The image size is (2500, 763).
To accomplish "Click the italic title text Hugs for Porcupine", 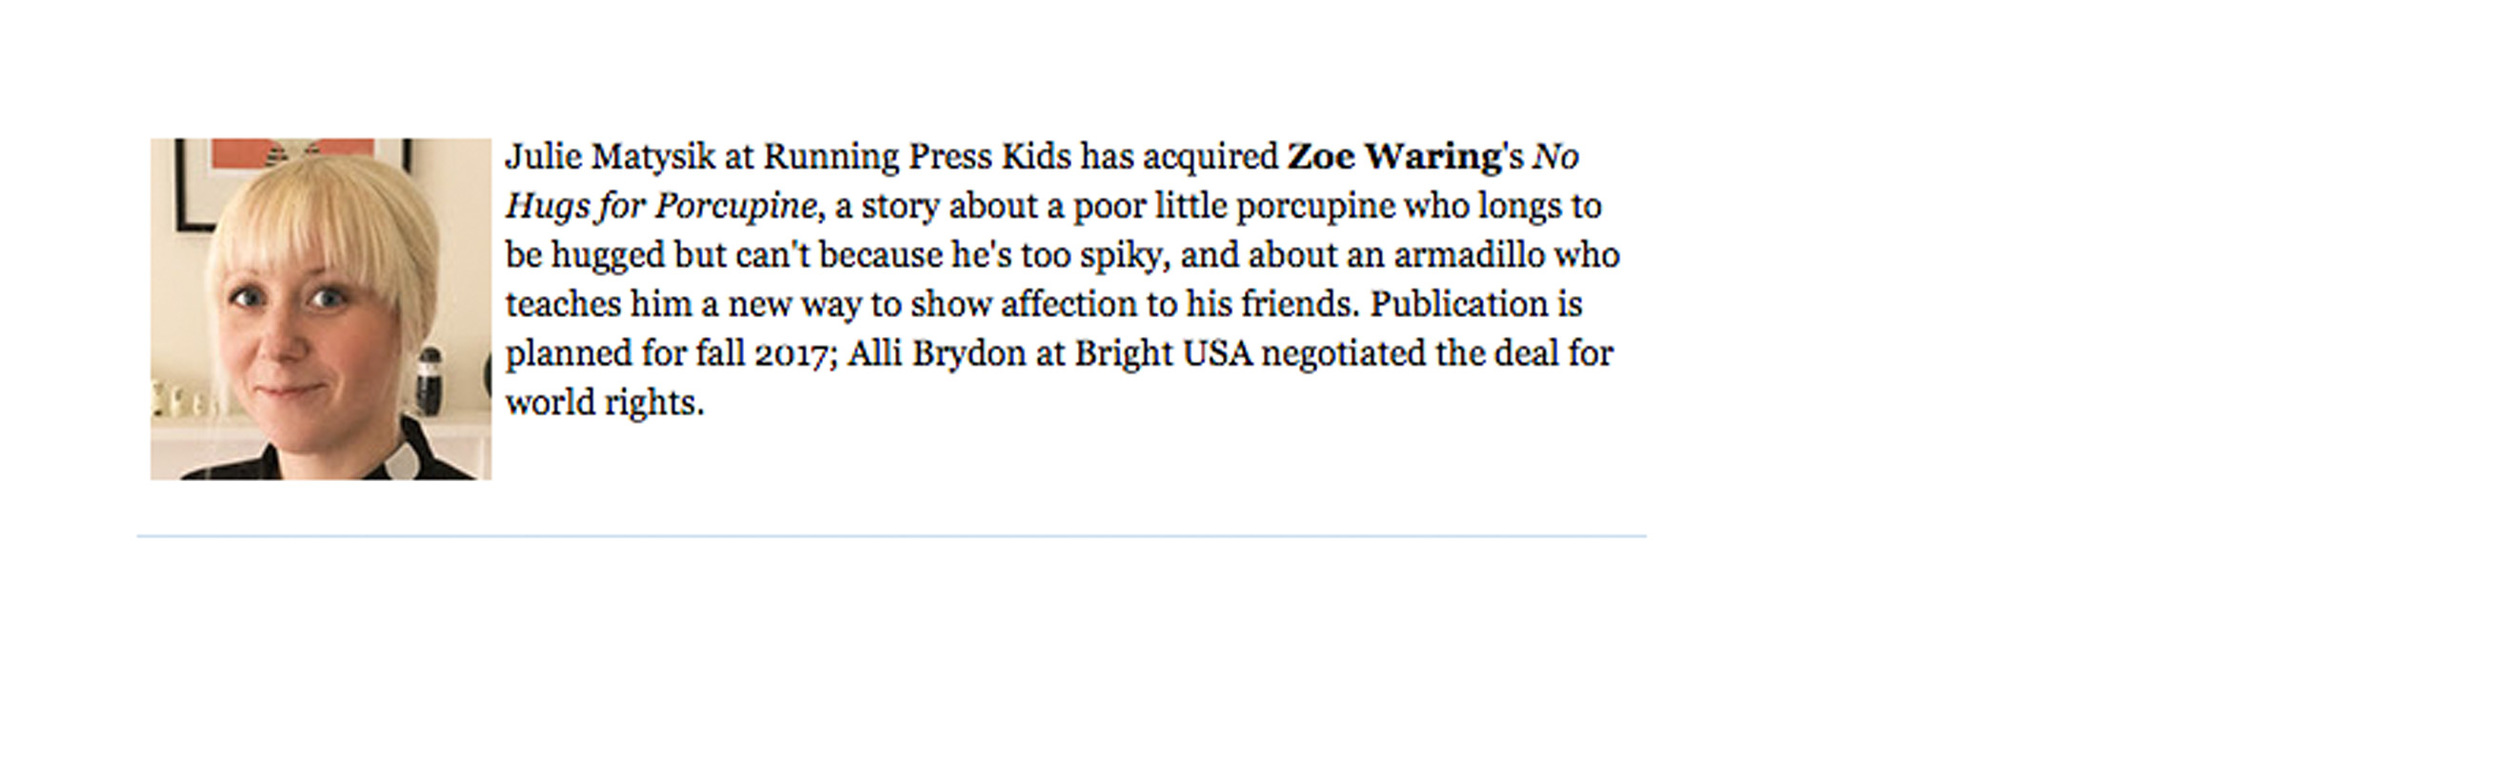I will 661,207.
